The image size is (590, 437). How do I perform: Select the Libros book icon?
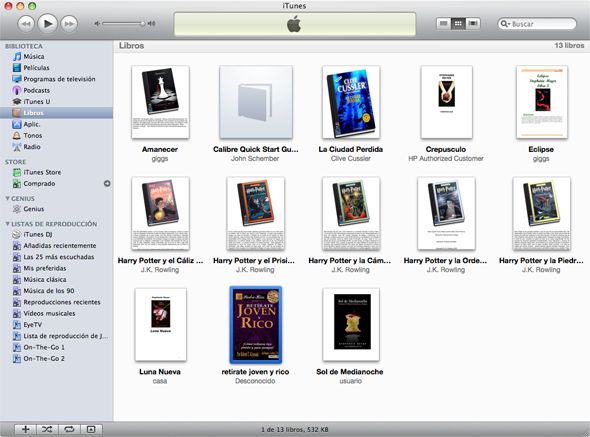point(17,113)
